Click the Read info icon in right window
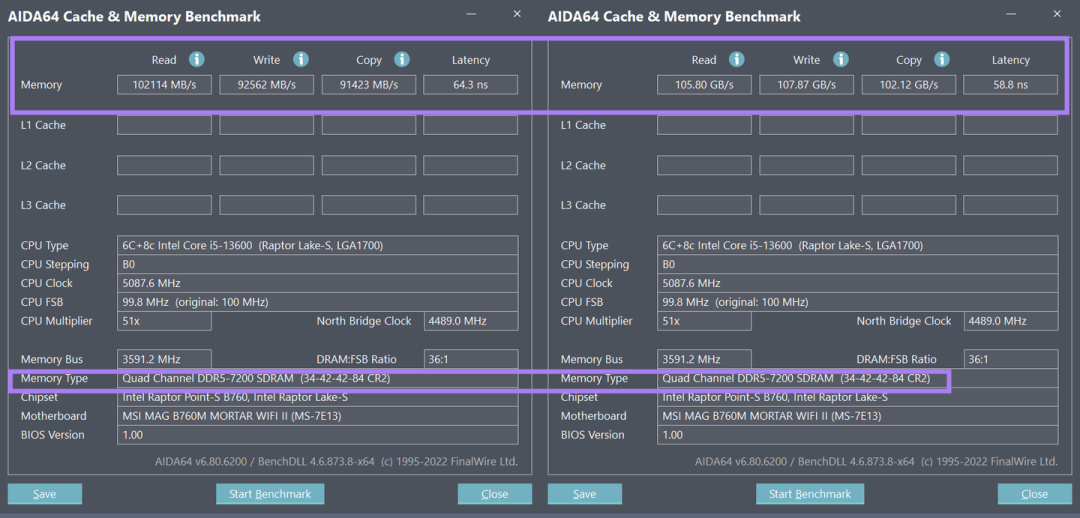The image size is (1080, 518). pos(737,60)
